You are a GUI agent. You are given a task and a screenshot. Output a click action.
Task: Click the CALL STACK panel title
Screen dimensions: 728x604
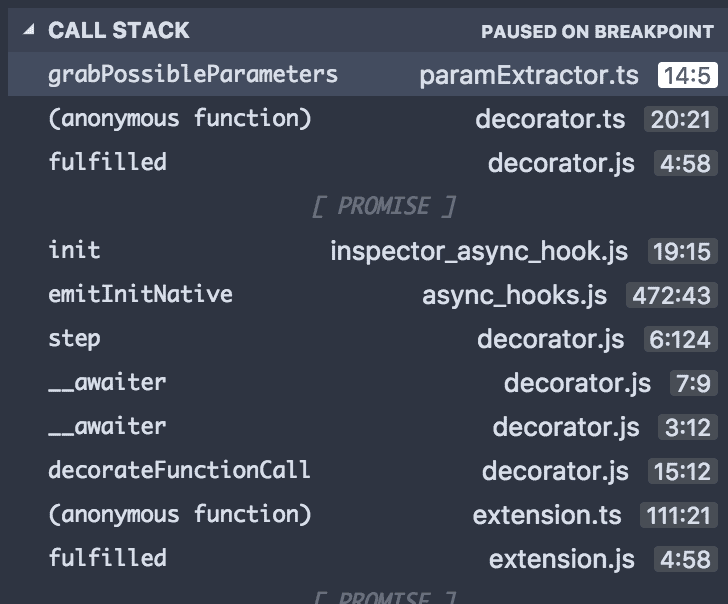point(118,30)
